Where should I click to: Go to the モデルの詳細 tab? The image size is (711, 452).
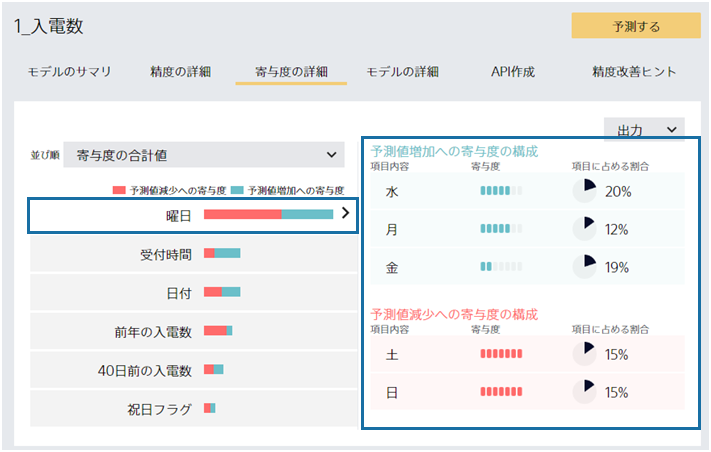click(x=402, y=72)
